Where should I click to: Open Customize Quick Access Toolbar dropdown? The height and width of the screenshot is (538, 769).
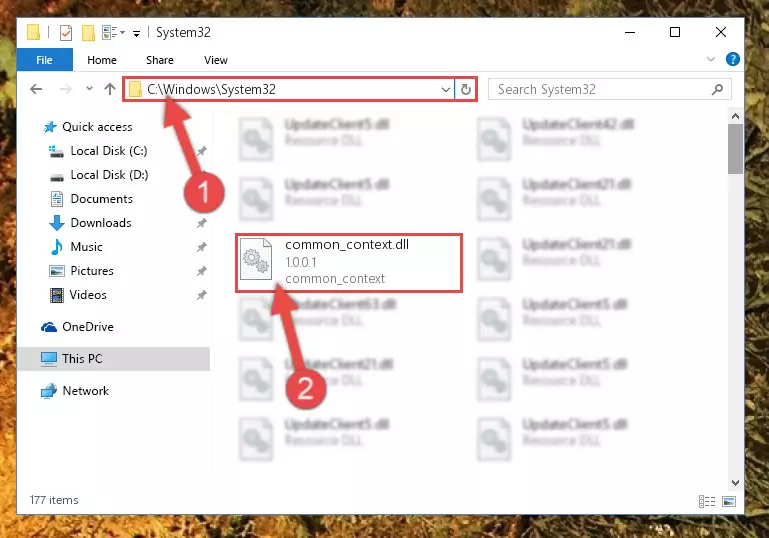136,33
